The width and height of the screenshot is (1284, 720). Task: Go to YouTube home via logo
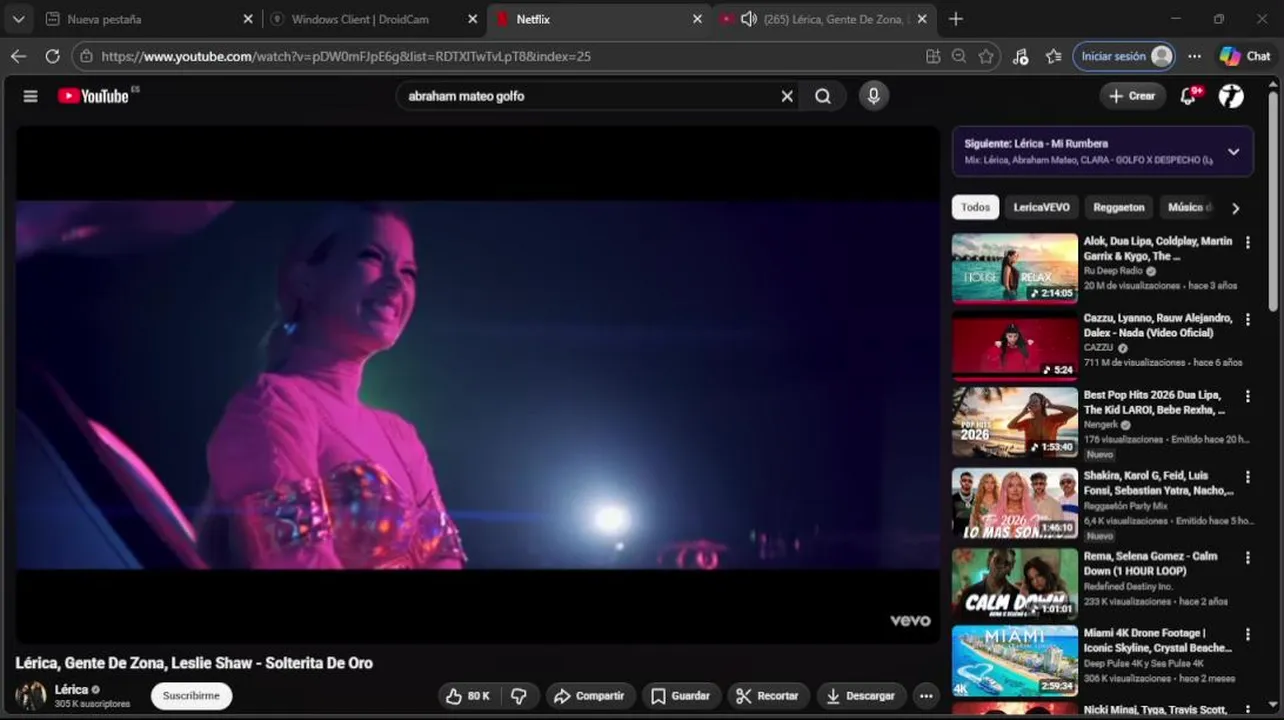pos(93,96)
